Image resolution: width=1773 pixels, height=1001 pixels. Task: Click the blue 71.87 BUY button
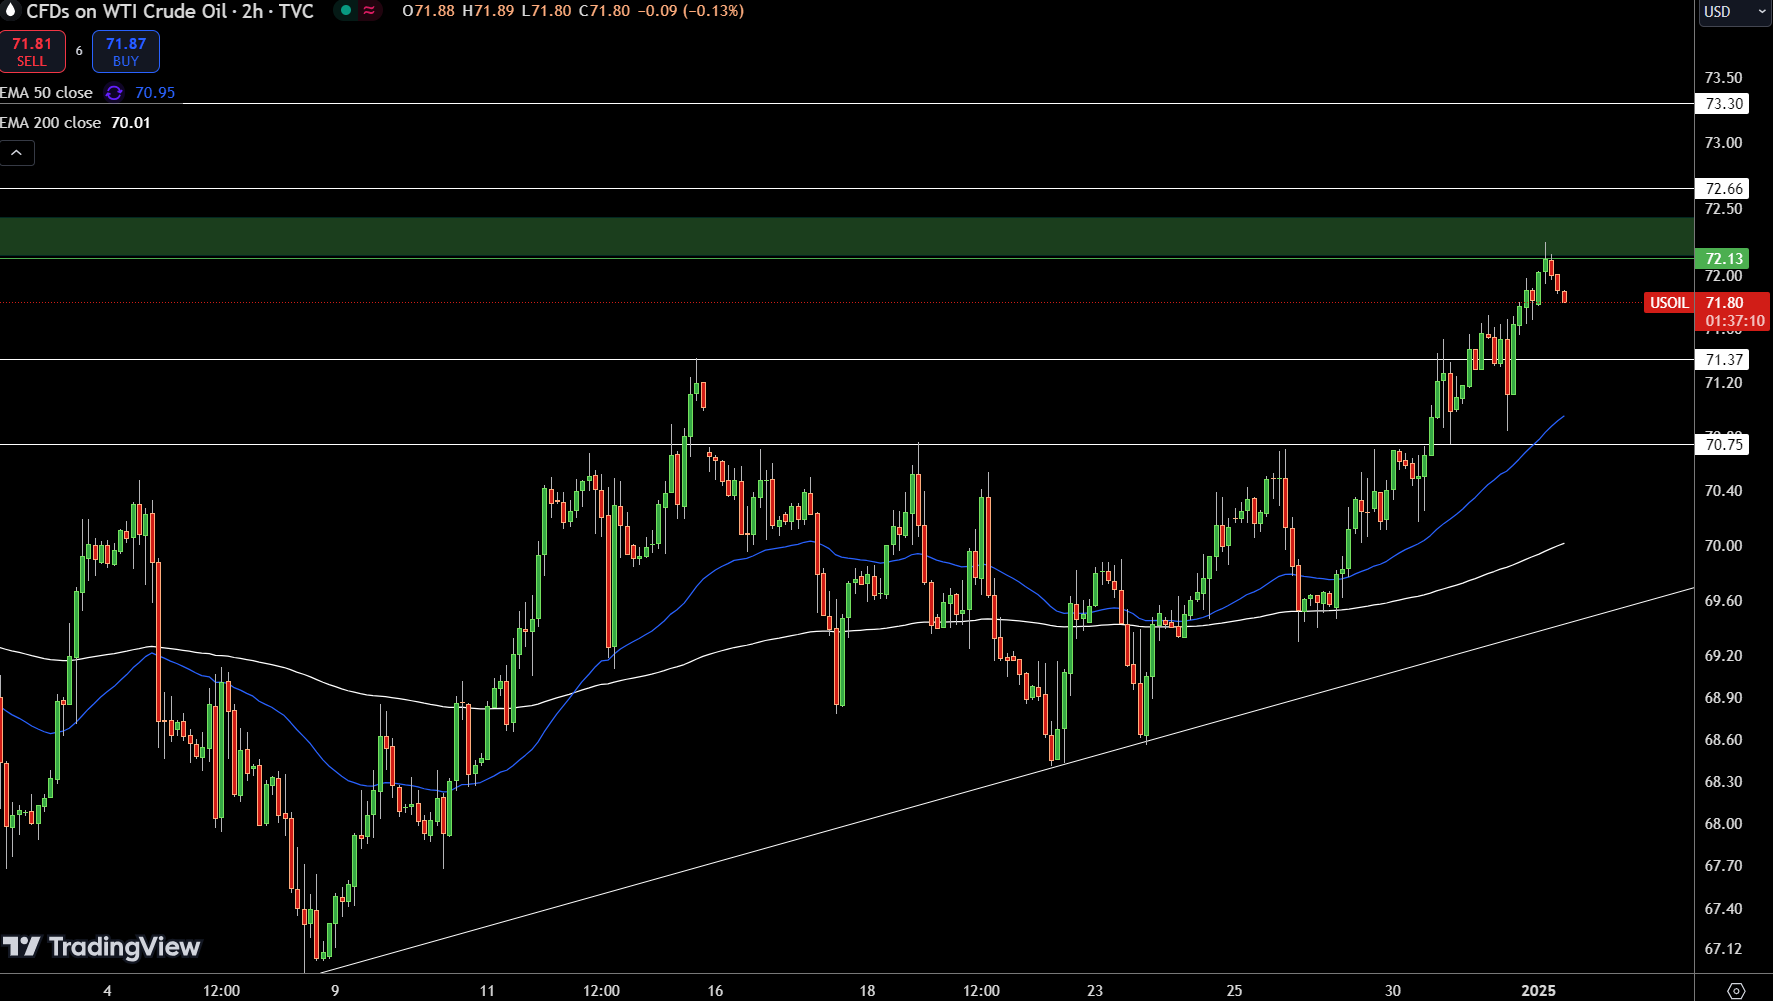pos(126,52)
